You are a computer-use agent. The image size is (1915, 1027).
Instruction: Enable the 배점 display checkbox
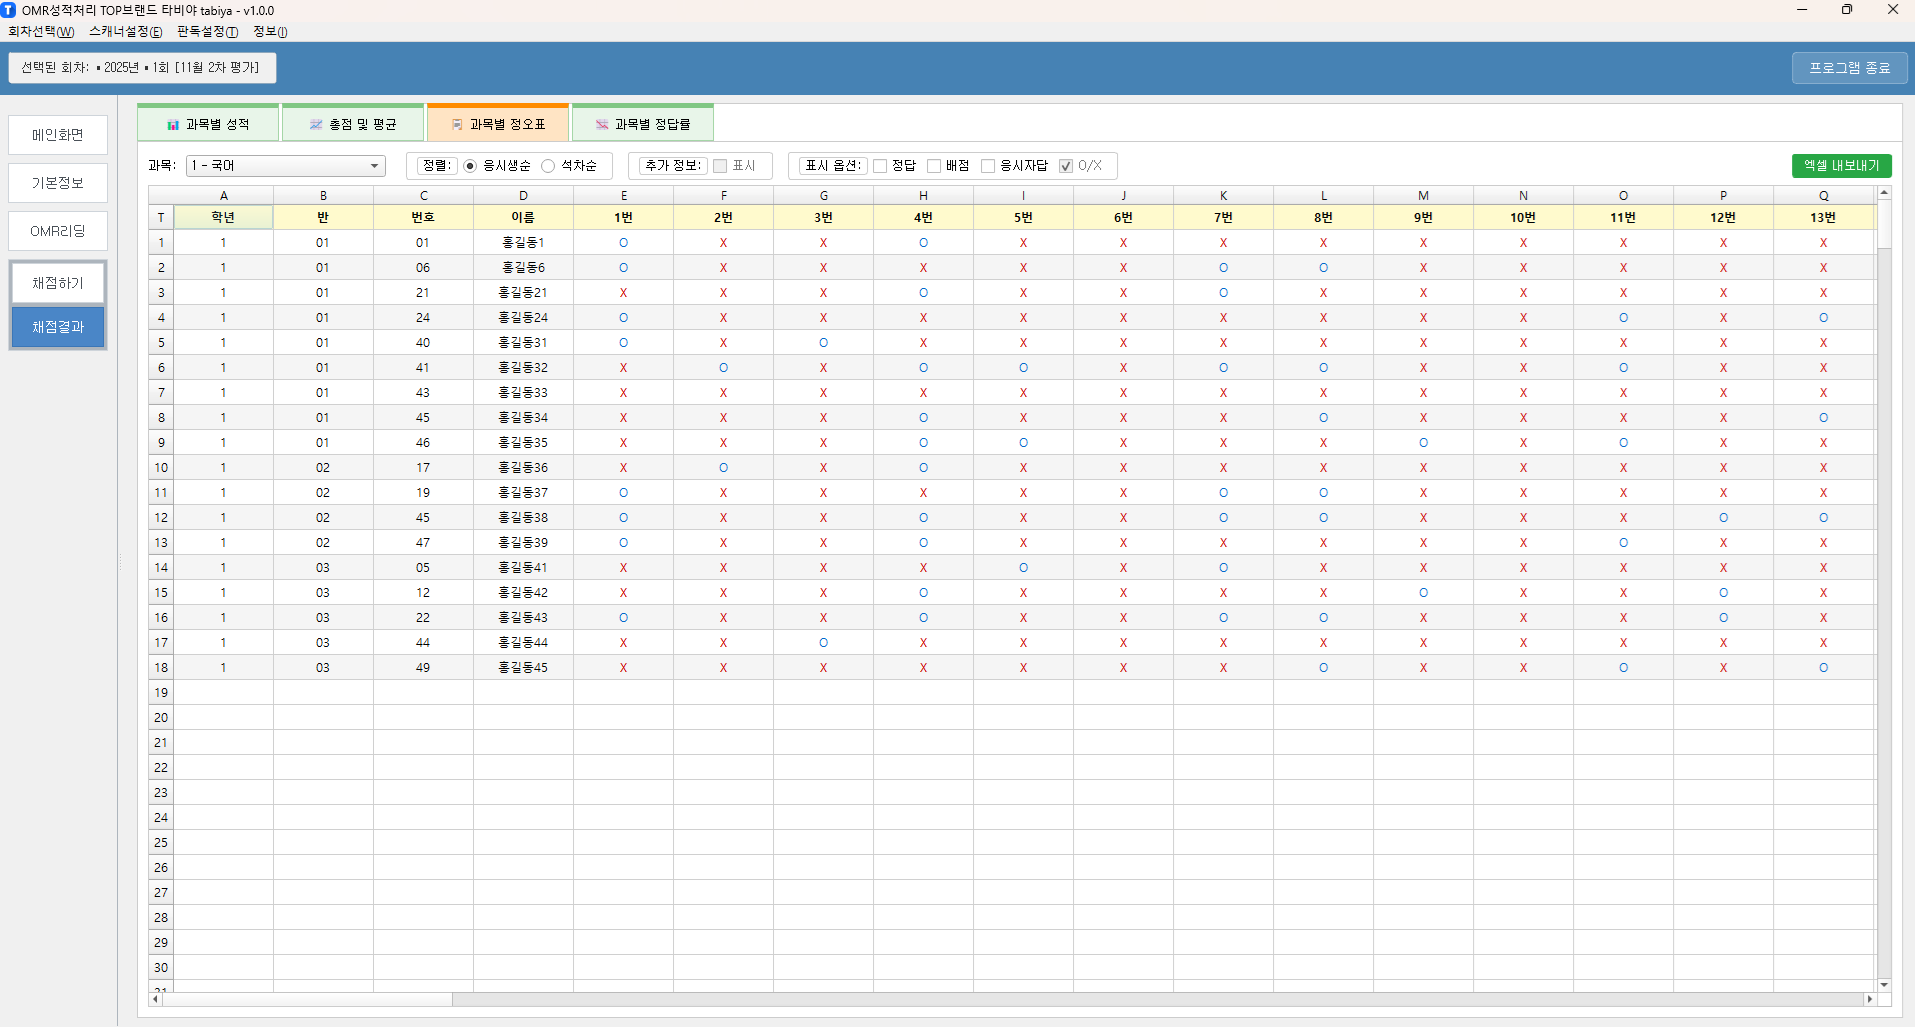[x=934, y=166]
